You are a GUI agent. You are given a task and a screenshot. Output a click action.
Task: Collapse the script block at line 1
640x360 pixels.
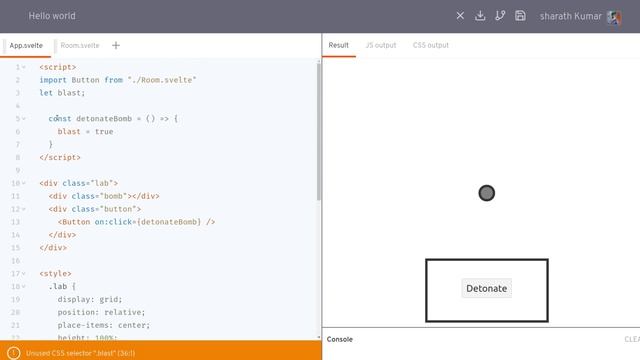(24, 67)
